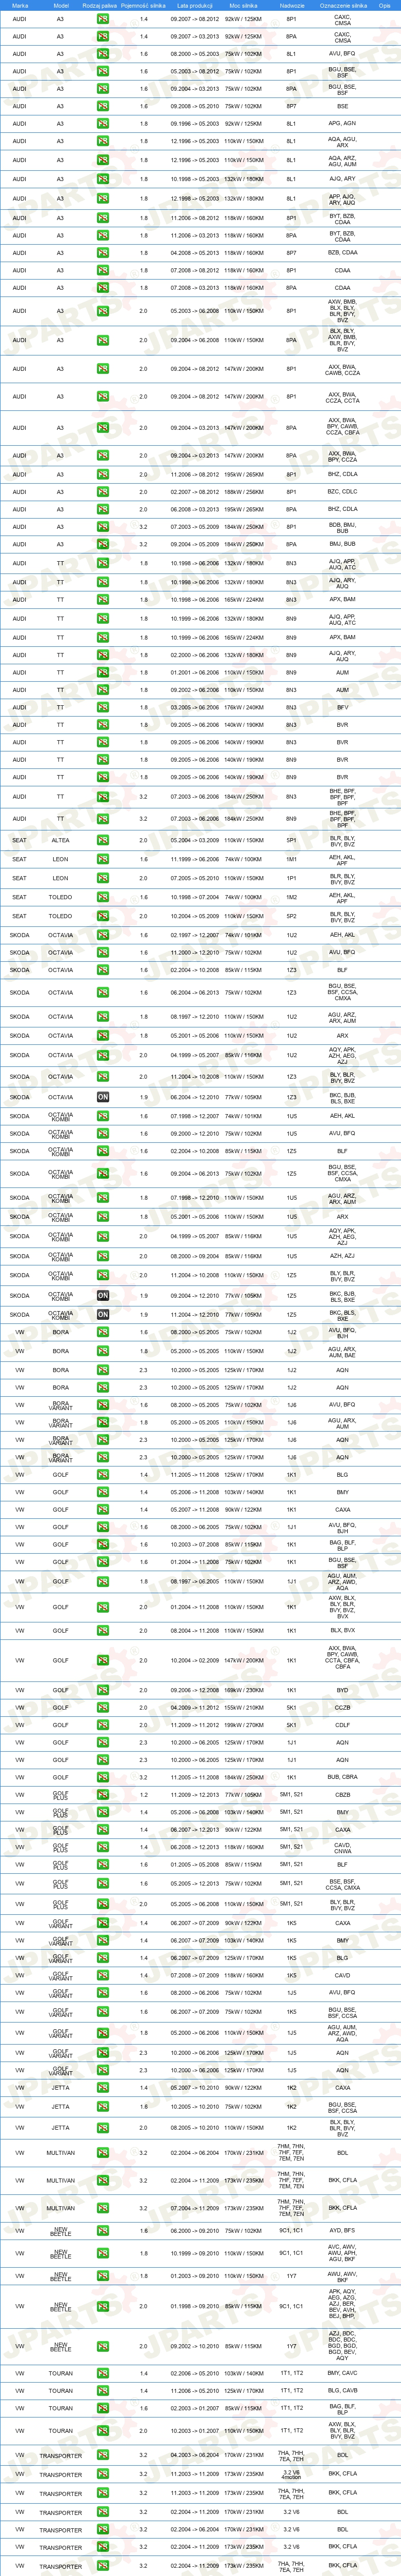Click the 'ALTEA' model cell

(61, 840)
